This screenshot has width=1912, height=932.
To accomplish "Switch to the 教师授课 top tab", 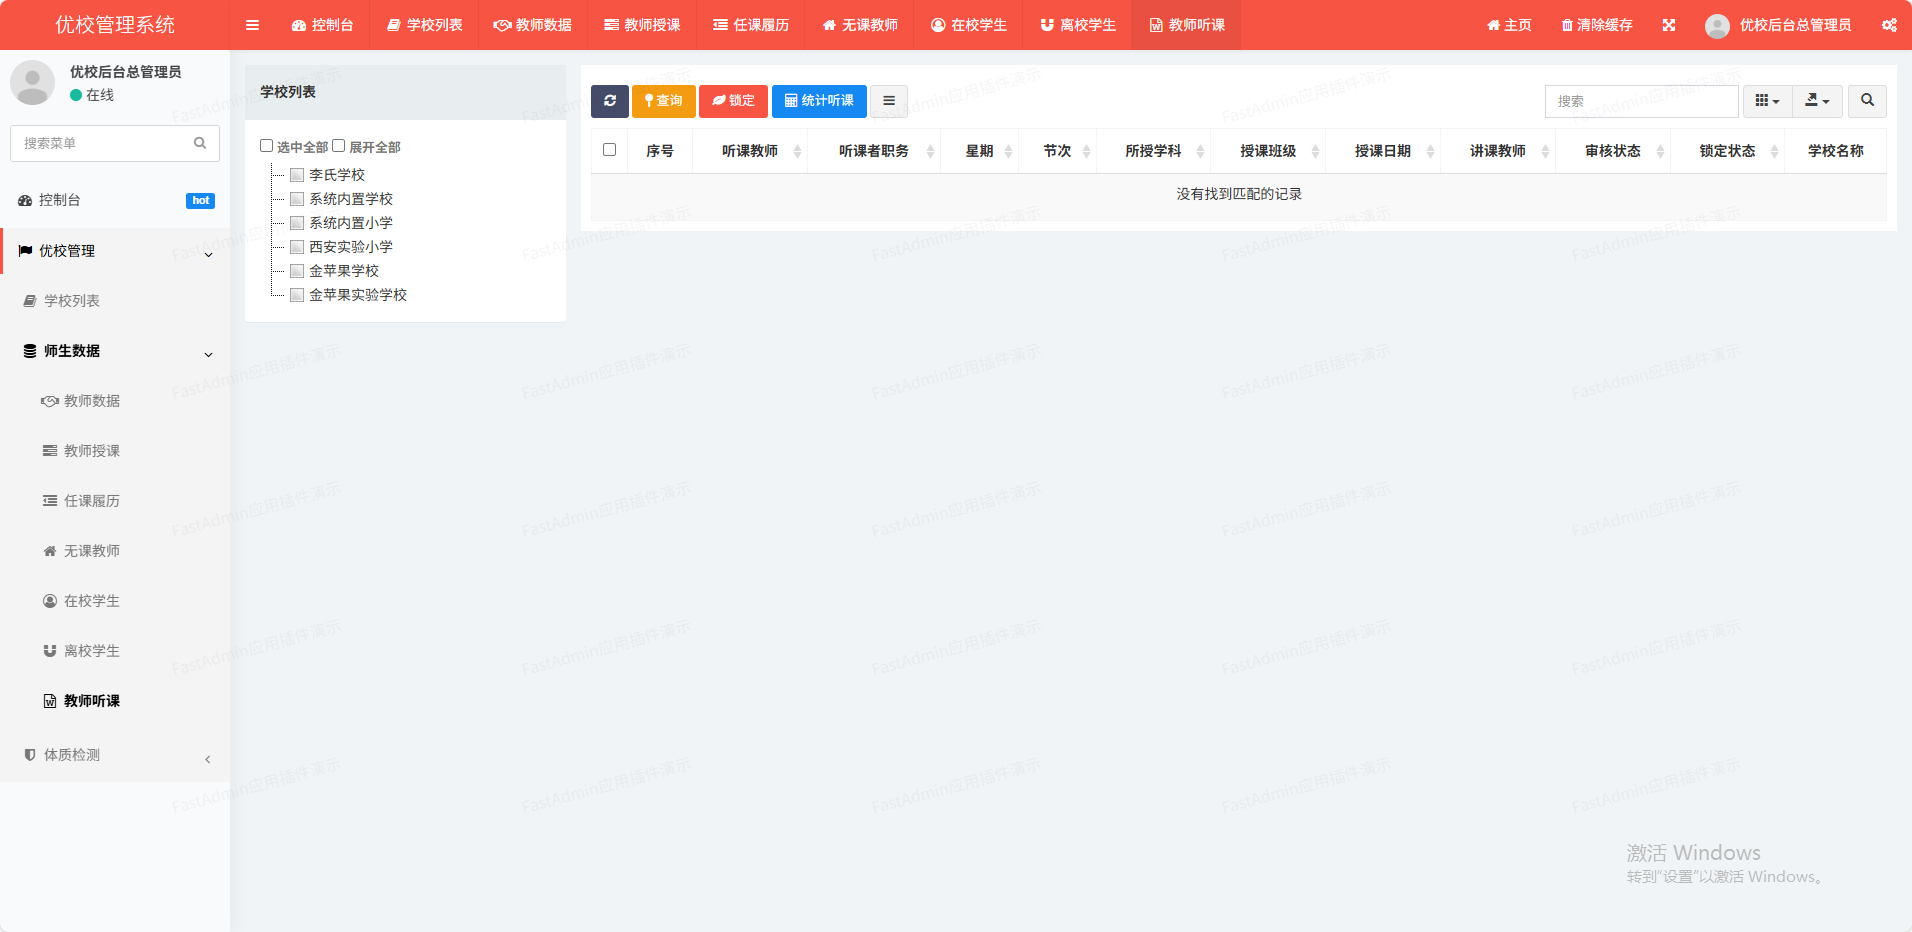I will point(642,25).
